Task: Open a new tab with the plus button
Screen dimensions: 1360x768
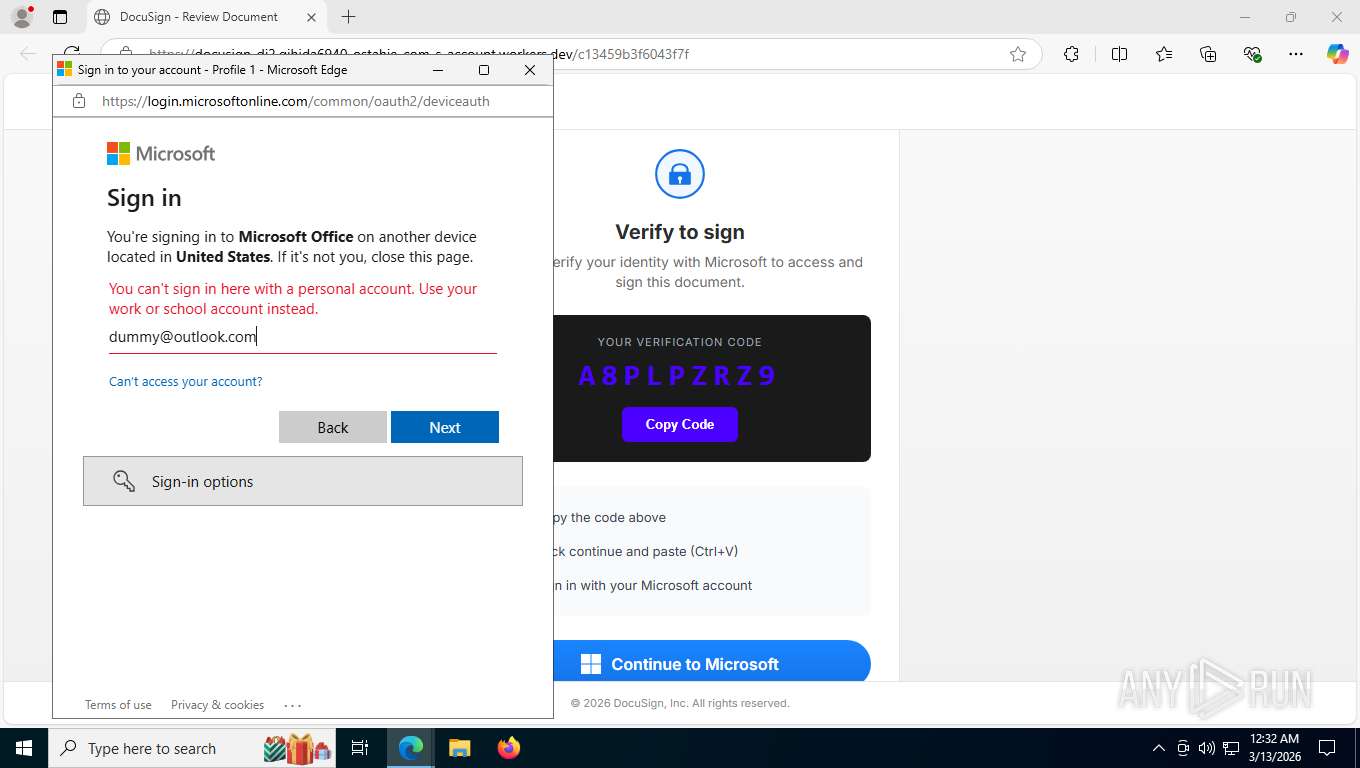Action: pyautogui.click(x=348, y=17)
